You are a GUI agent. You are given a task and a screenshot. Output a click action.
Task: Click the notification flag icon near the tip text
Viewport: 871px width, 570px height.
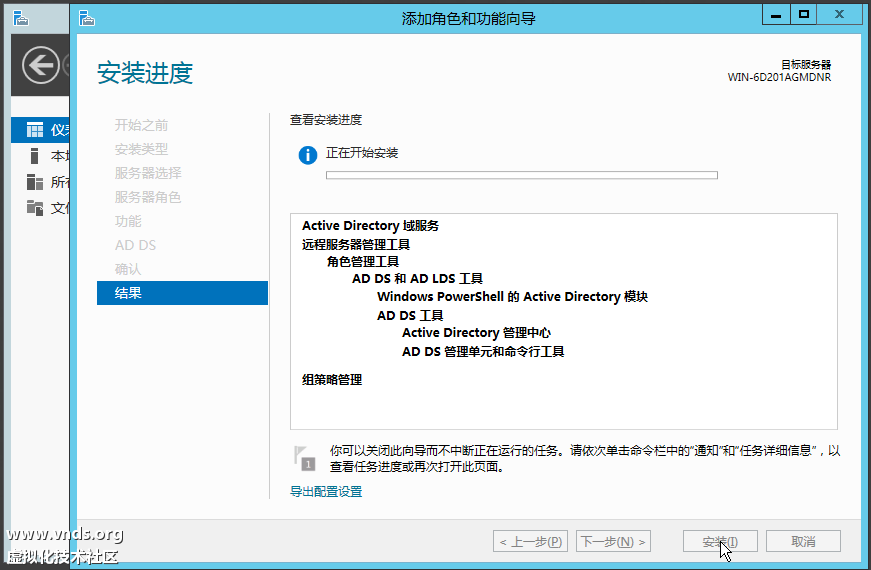click(x=304, y=458)
